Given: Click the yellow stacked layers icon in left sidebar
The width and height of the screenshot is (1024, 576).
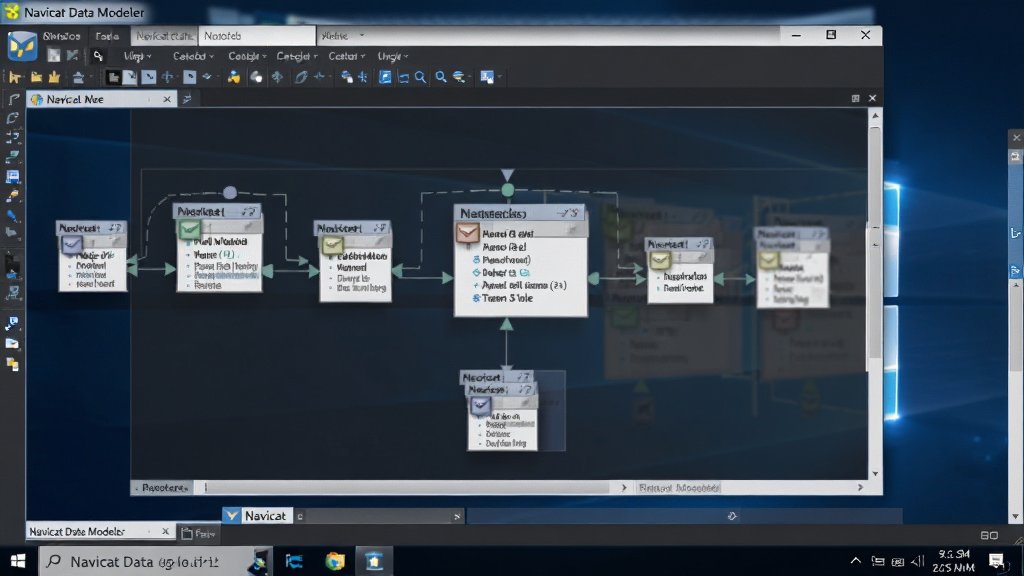Looking at the screenshot, I should click(12, 364).
